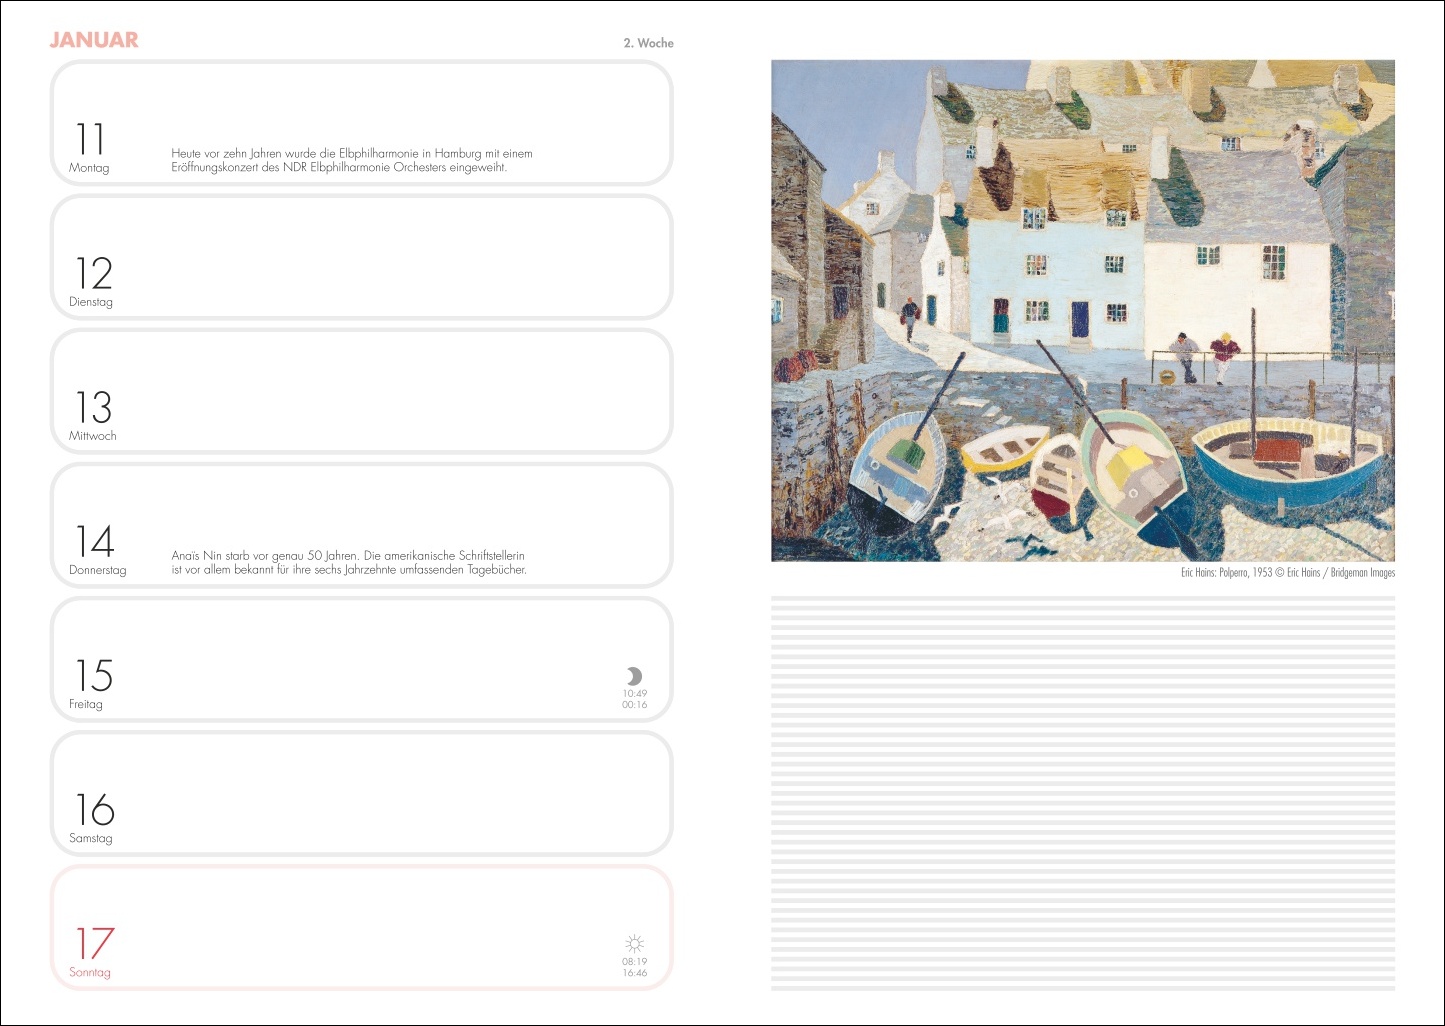Click the Anaïs Nin anniversary note
Image resolution: width=1445 pixels, height=1026 pixels.
[349, 563]
